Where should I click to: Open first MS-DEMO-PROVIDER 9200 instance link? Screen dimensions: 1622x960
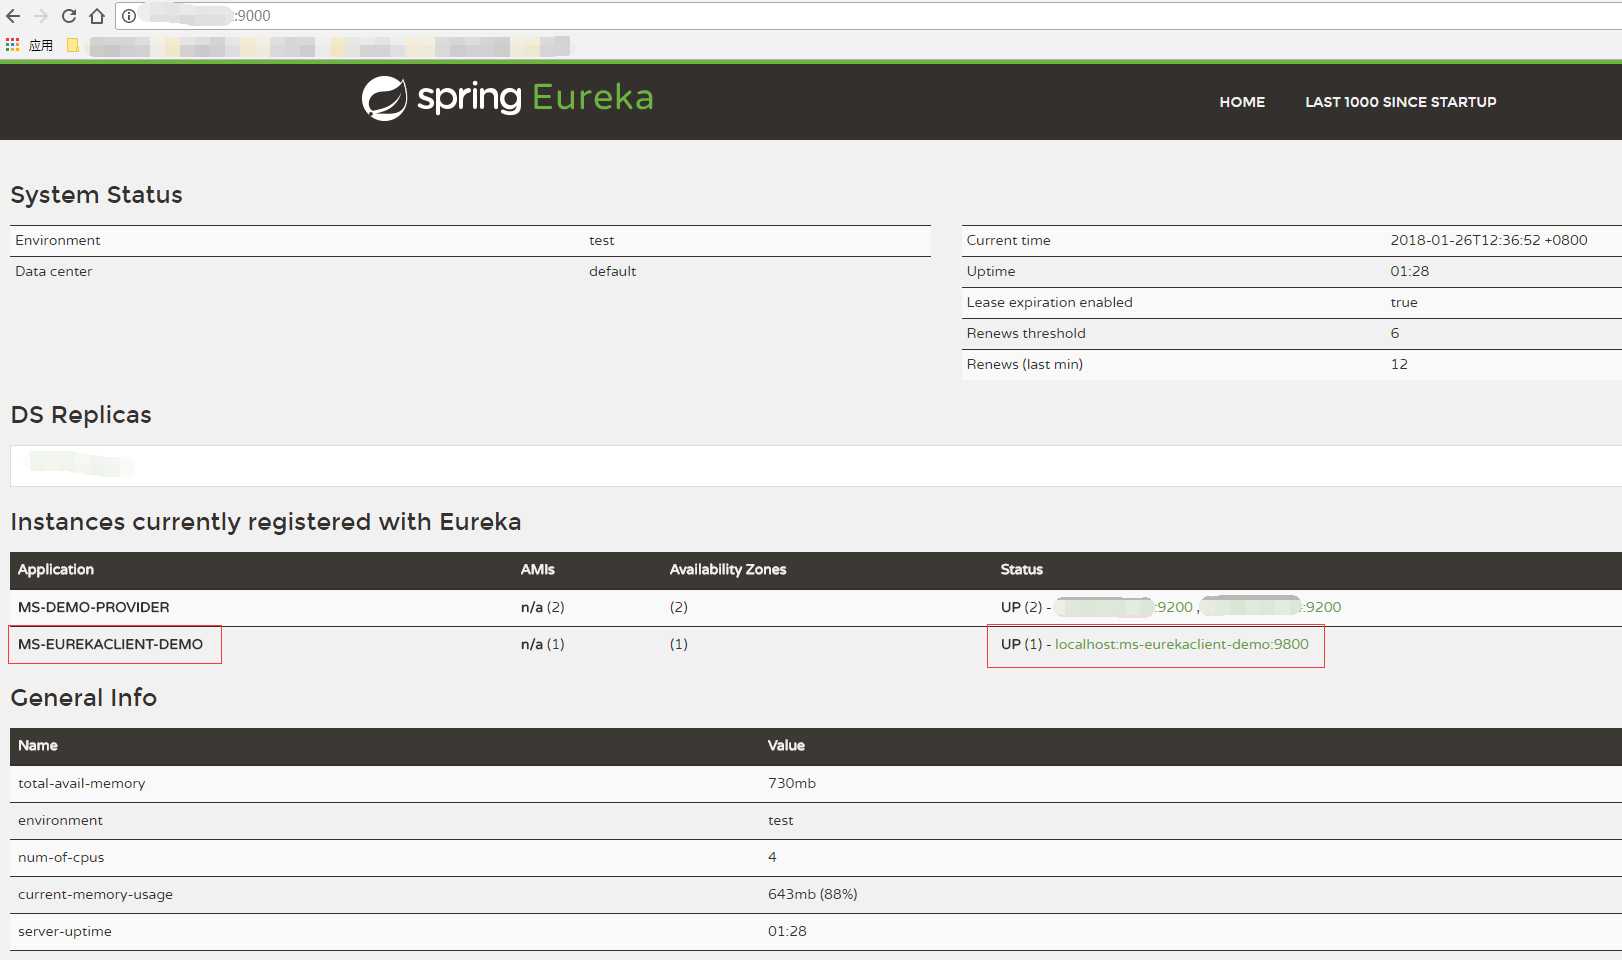pos(1124,607)
